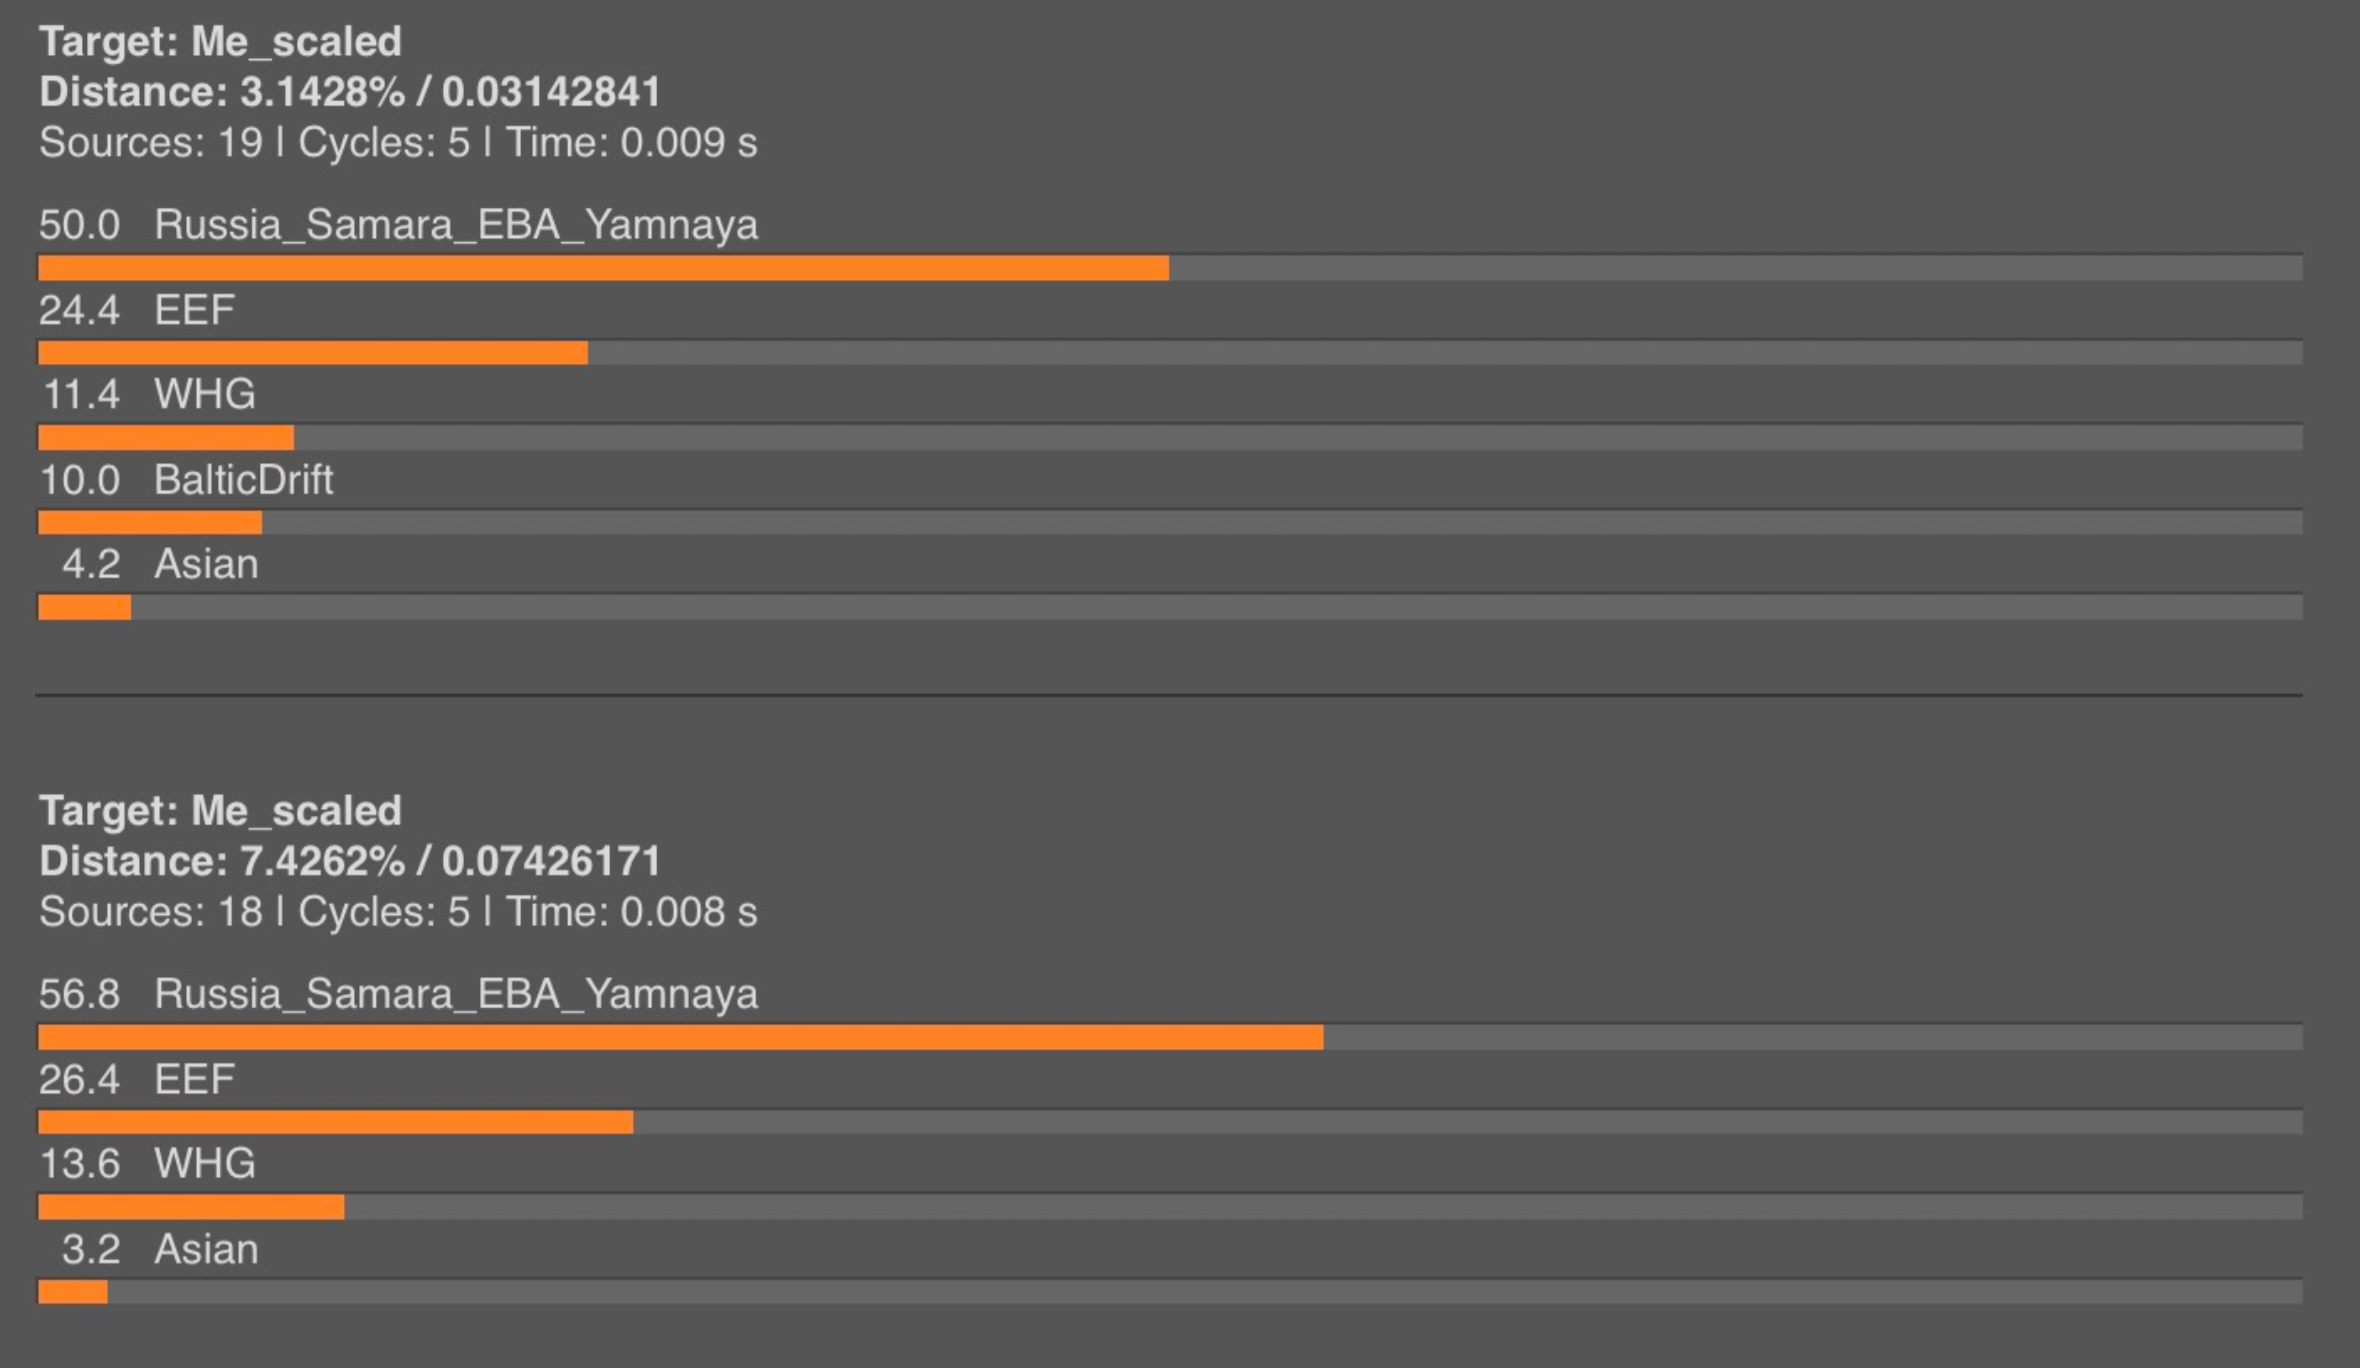Click the orange bar beneath 13.6 WHG

[191, 1207]
